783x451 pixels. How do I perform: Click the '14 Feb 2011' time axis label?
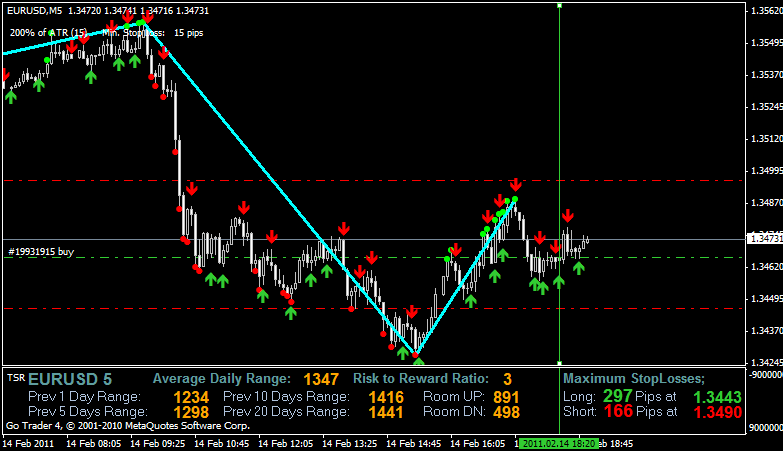28,444
